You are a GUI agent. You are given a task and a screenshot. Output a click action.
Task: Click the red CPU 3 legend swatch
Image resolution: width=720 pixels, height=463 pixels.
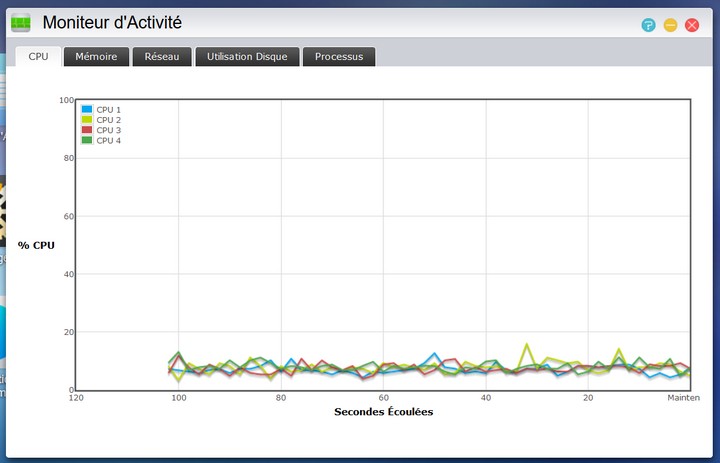pos(87,130)
